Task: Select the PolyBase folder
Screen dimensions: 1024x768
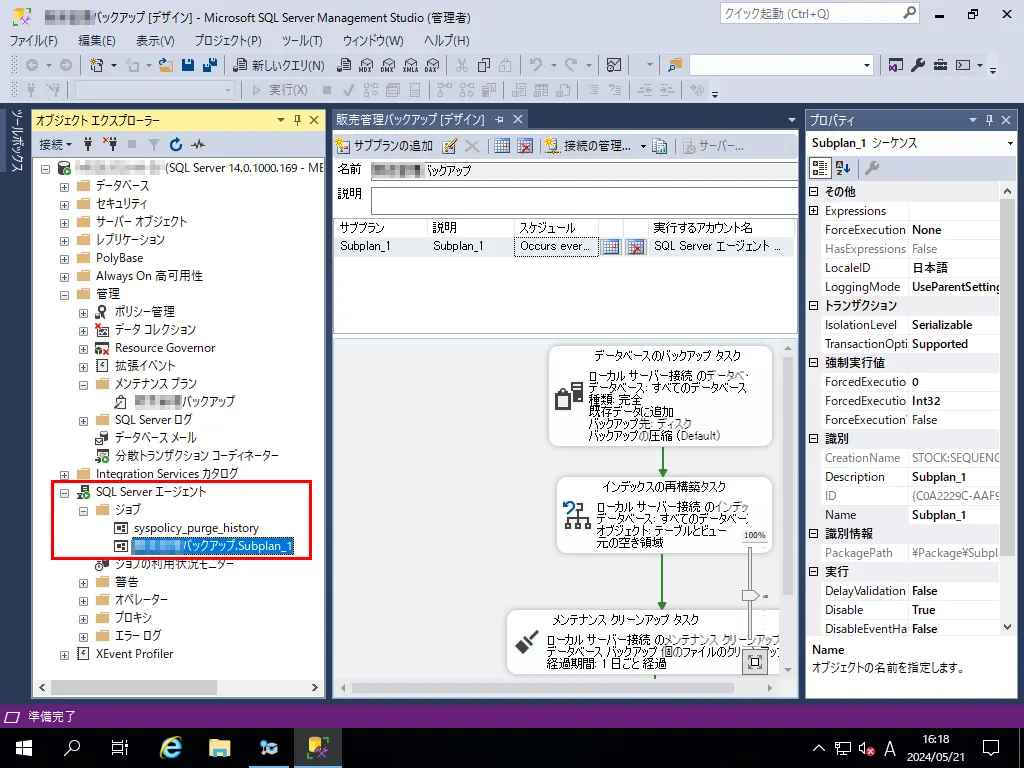Action: click(x=120, y=258)
